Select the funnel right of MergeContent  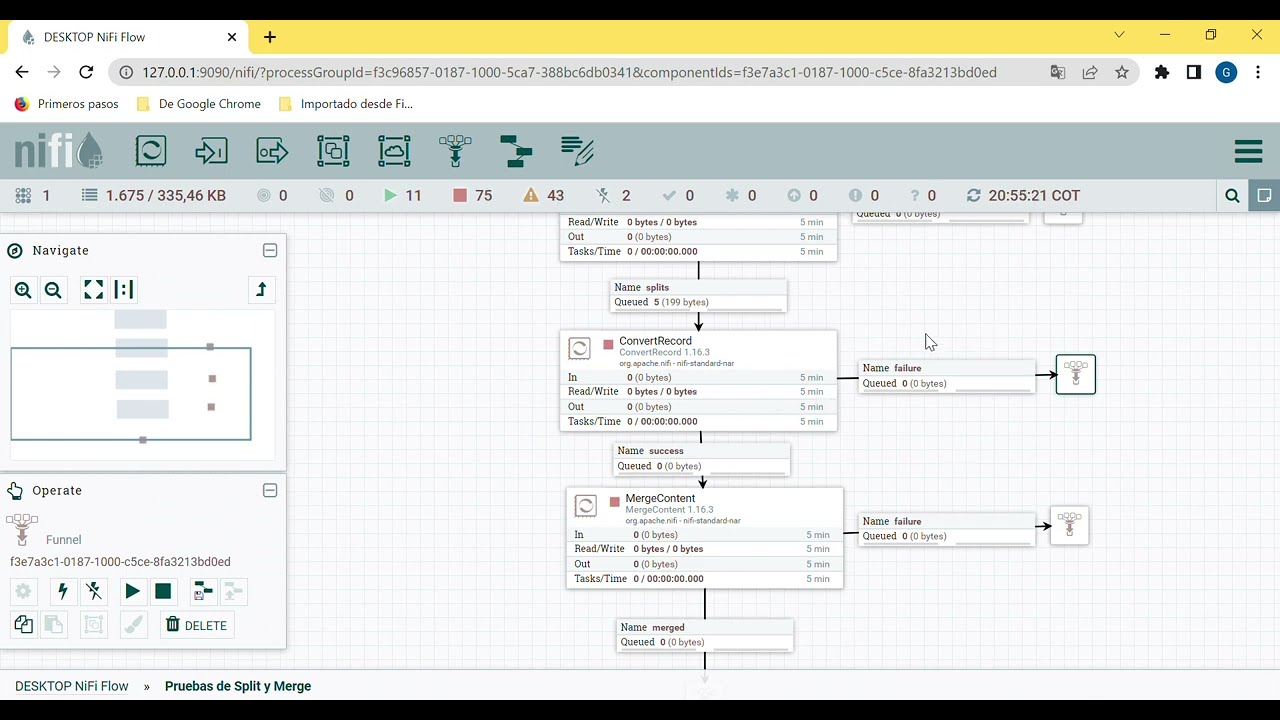[x=1070, y=526]
